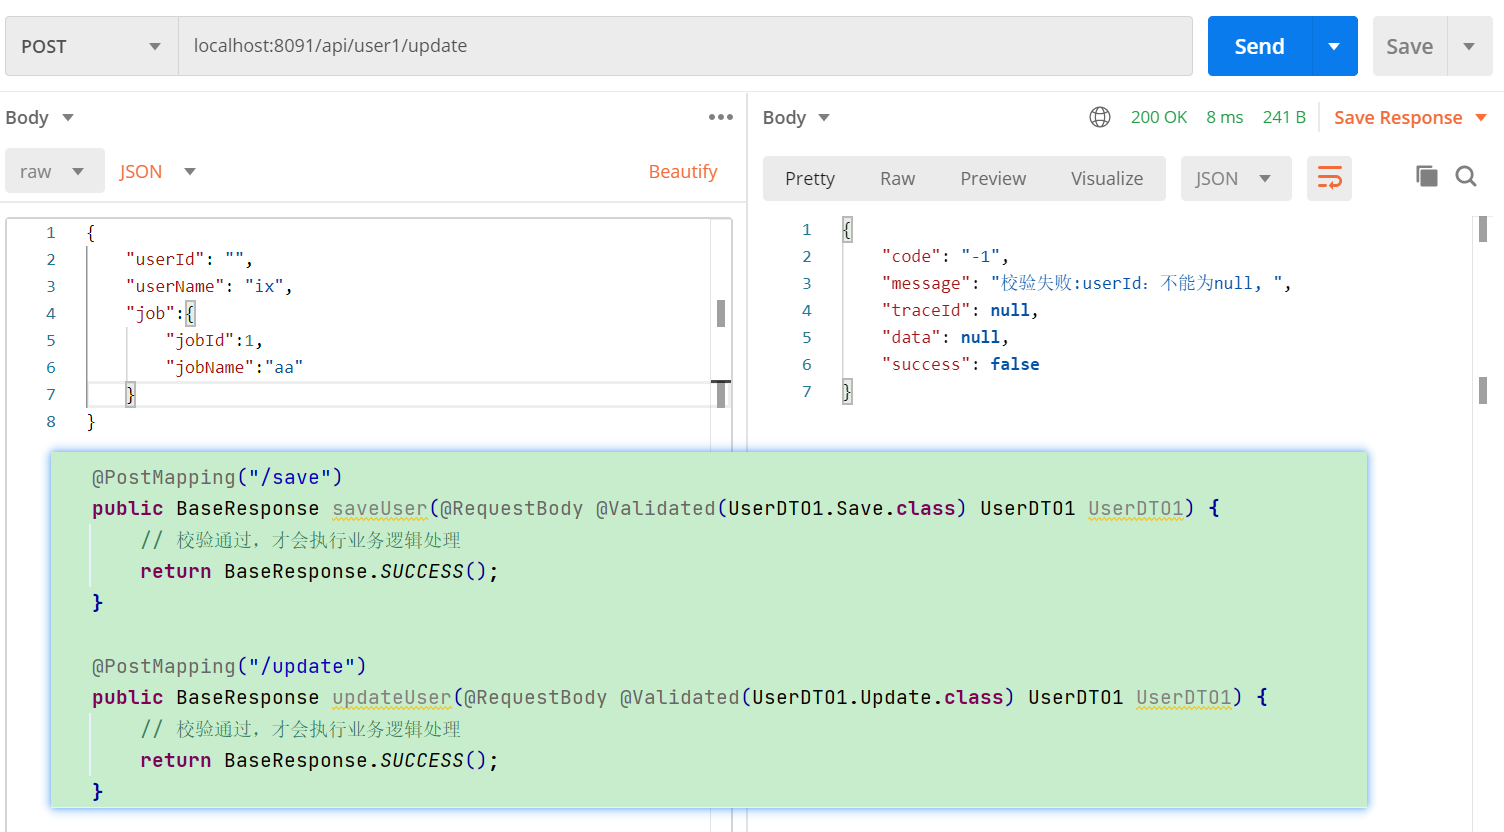The image size is (1504, 832).
Task: Select the Preview response tab
Action: tap(993, 178)
